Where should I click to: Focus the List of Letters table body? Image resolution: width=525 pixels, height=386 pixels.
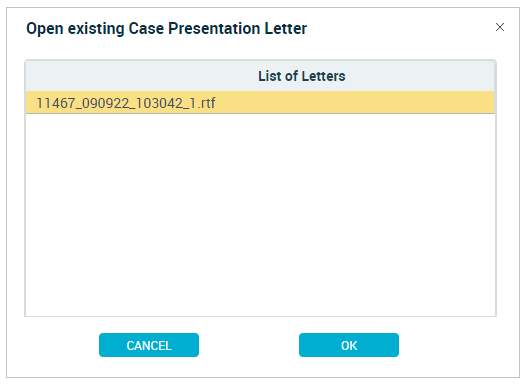click(x=260, y=214)
